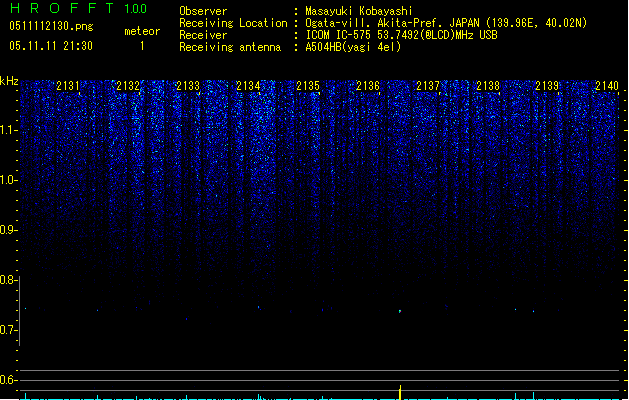The image size is (629, 400).
Task: Click the 2139 time marker
Action: click(x=547, y=86)
